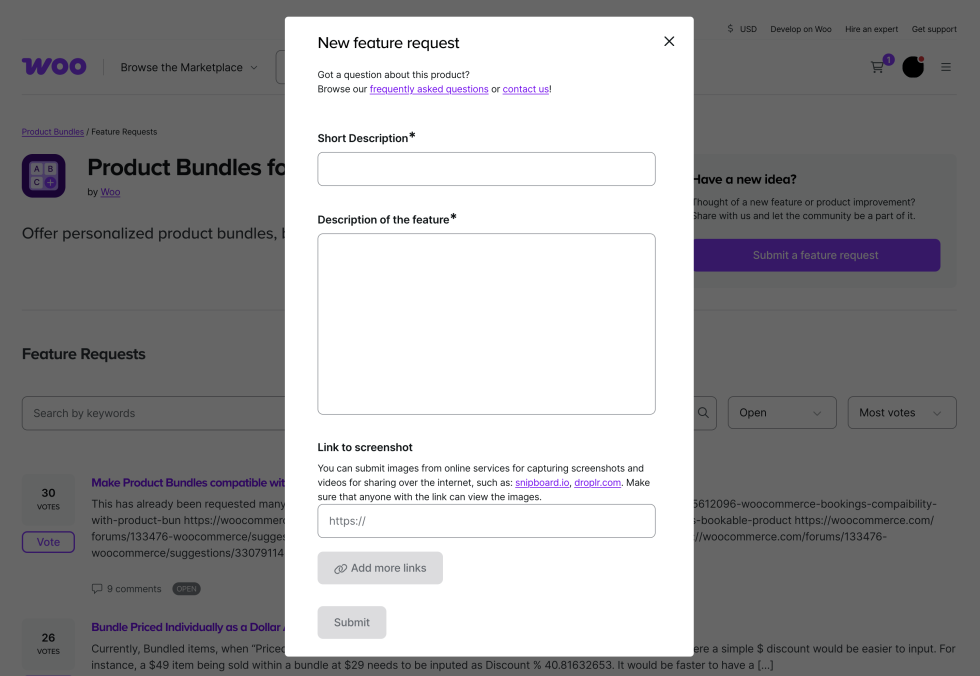Close the New feature request dialog
Screen dimensions: 980x676
669,41
